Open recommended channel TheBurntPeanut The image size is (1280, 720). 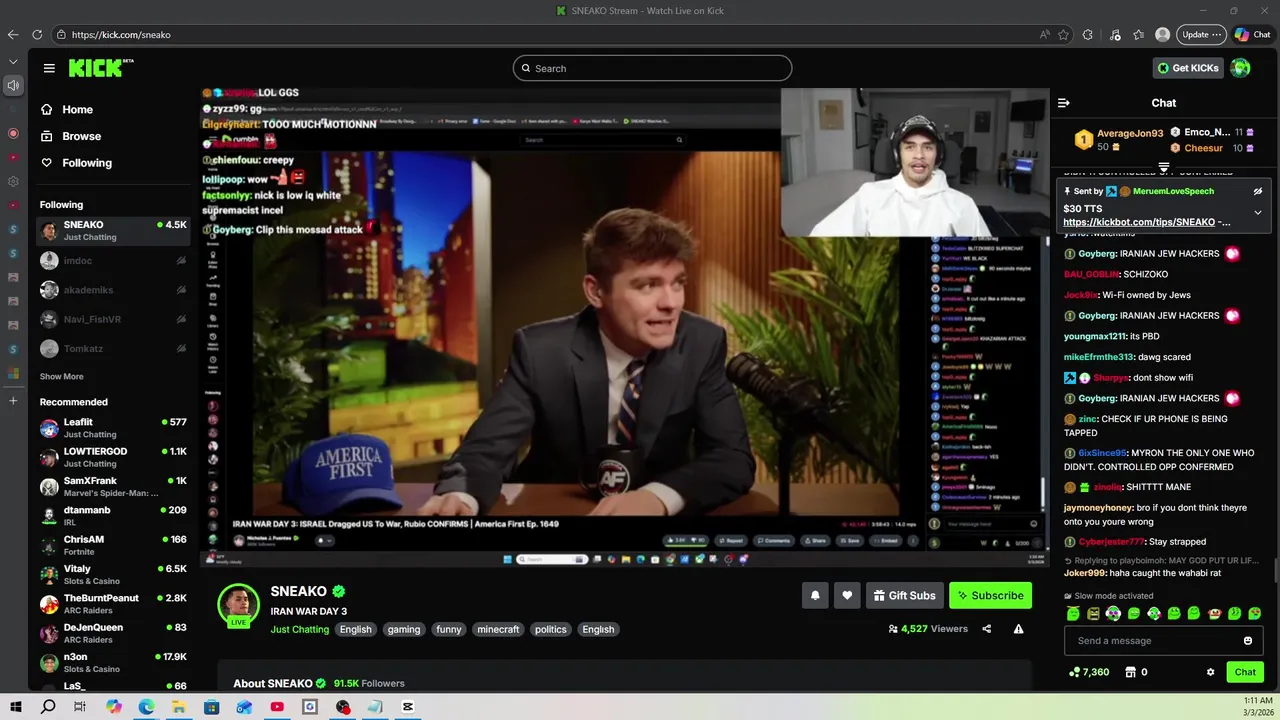pyautogui.click(x=113, y=604)
